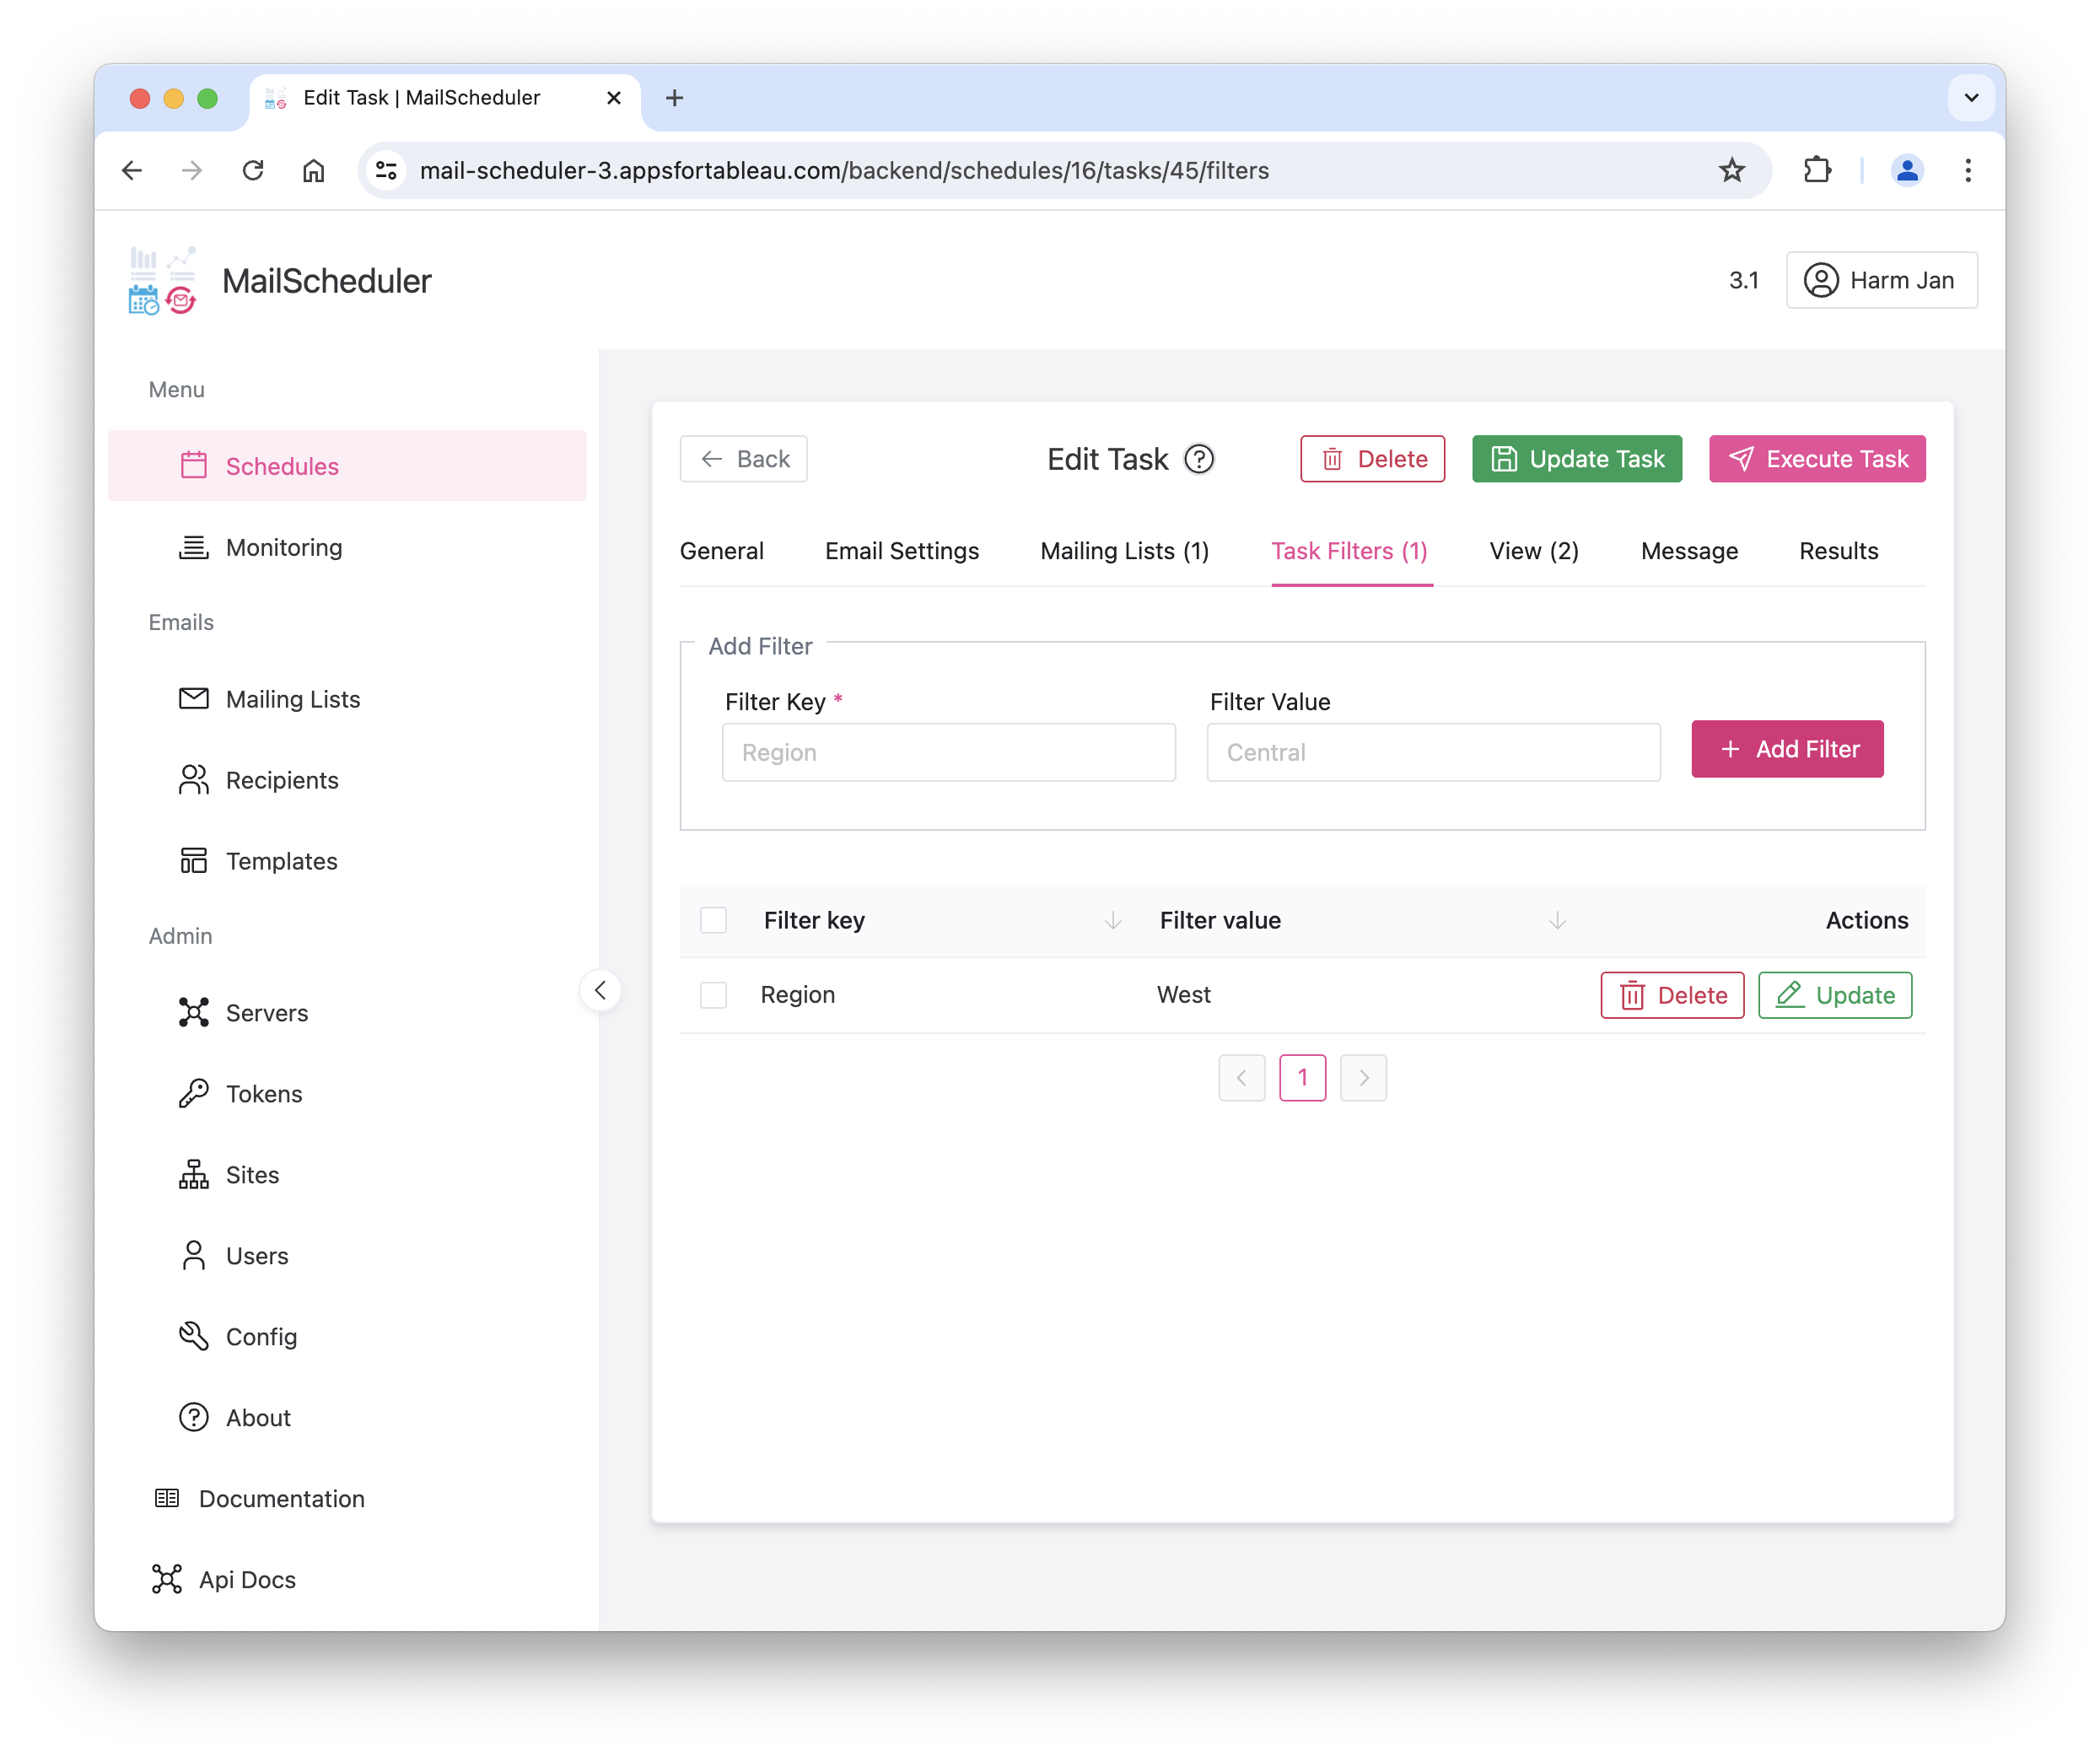Switch to the Email Settings tab

point(901,551)
